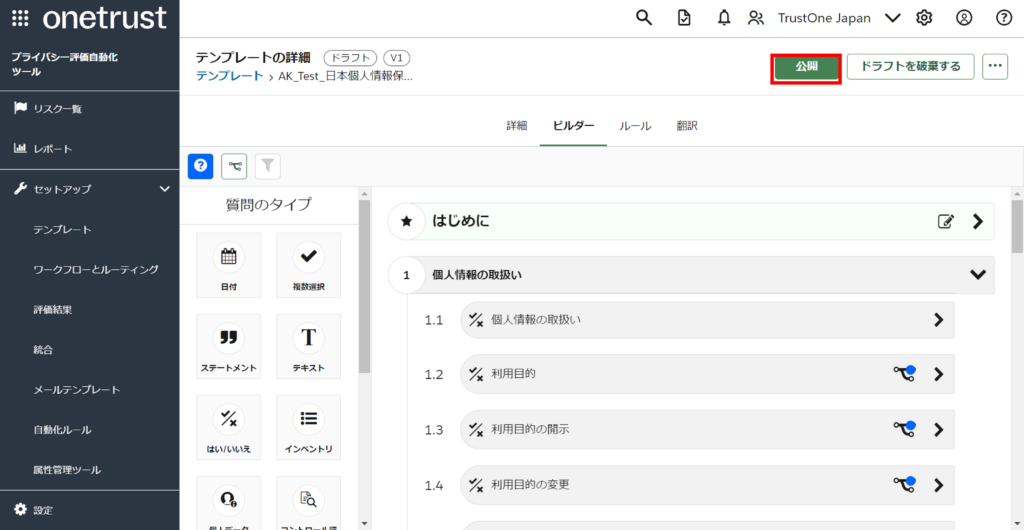
Task: Switch to the ビルダー tab
Action: pyautogui.click(x=573, y=126)
